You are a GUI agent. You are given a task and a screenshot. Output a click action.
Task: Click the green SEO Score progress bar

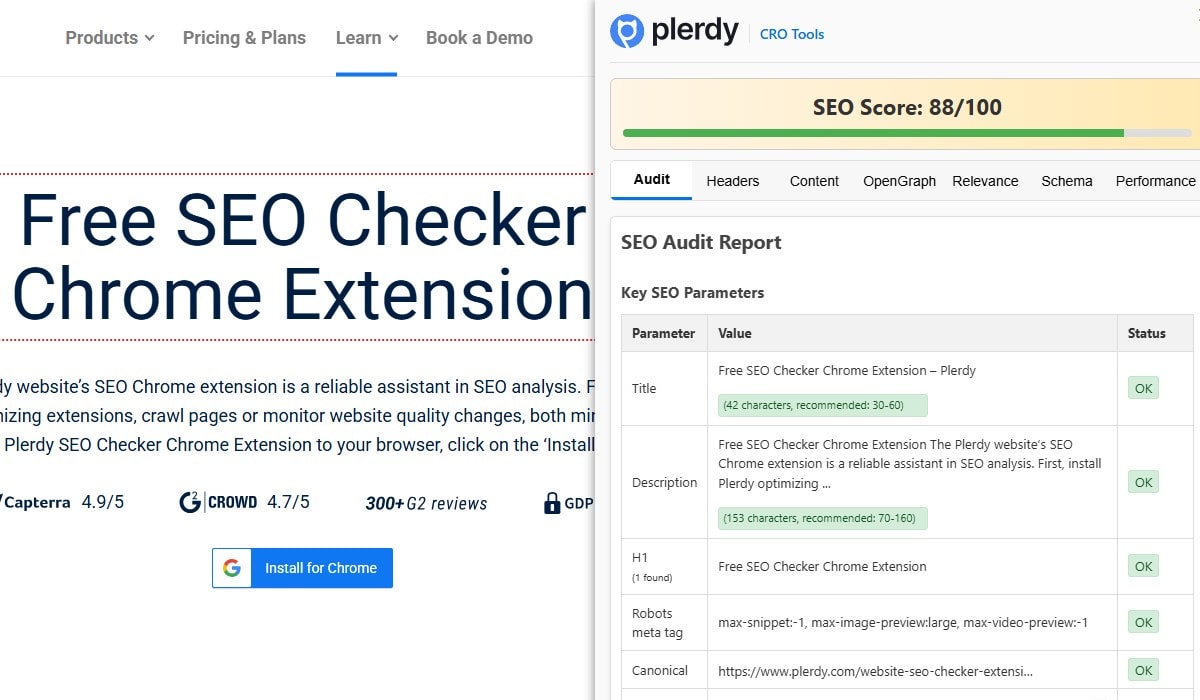coord(870,131)
